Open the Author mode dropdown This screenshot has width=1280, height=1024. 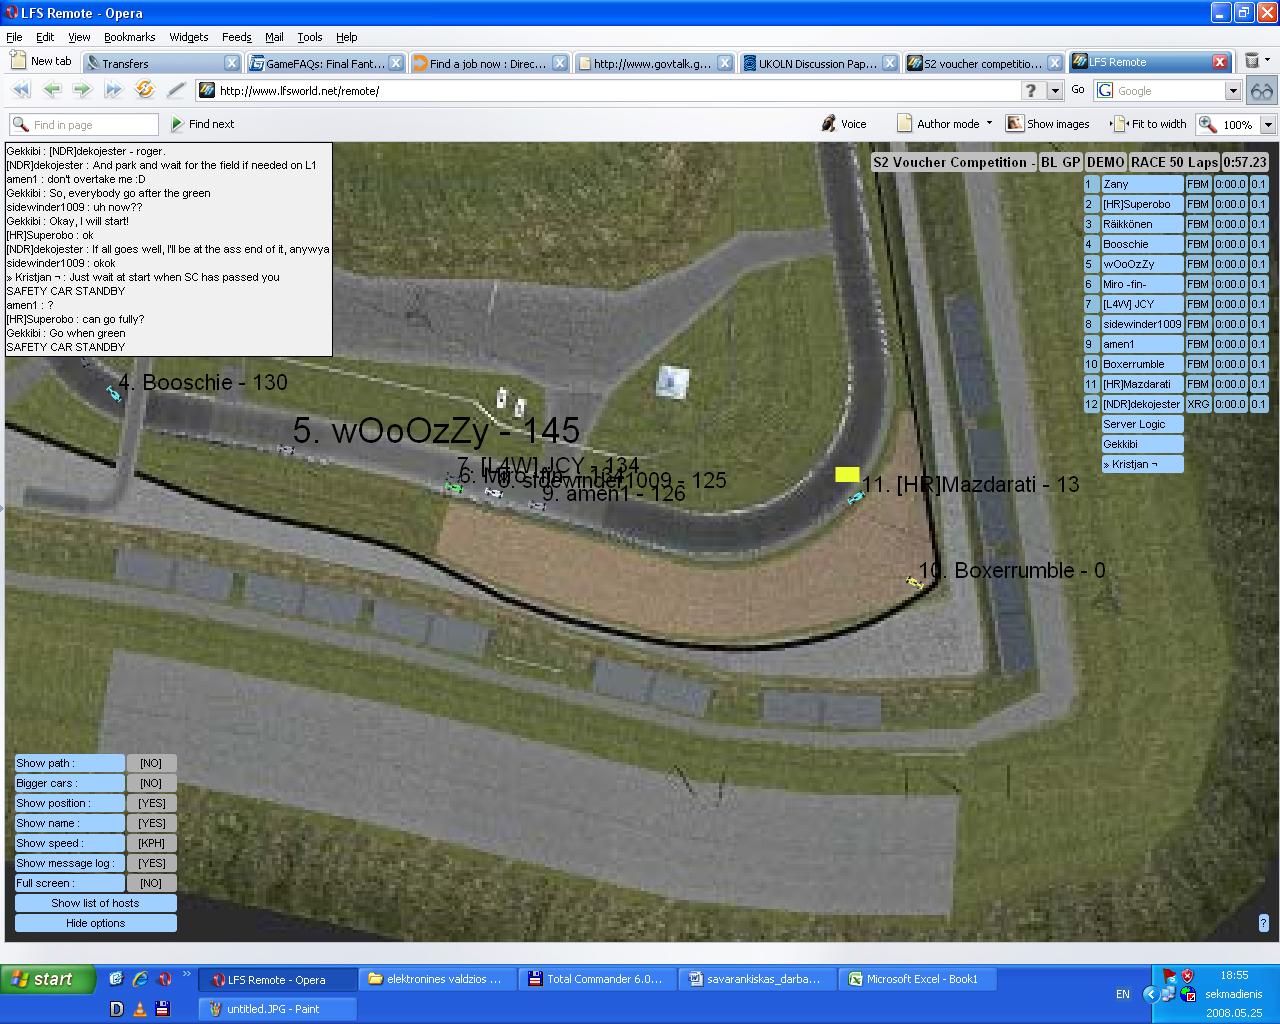(x=989, y=124)
